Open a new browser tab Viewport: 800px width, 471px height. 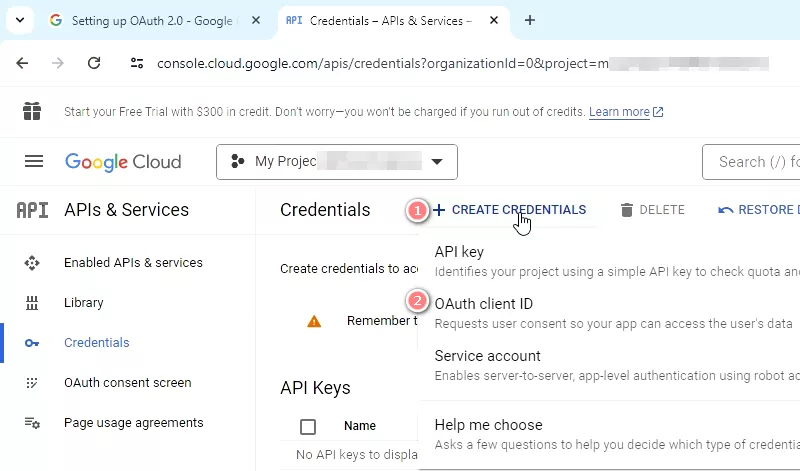click(x=530, y=20)
